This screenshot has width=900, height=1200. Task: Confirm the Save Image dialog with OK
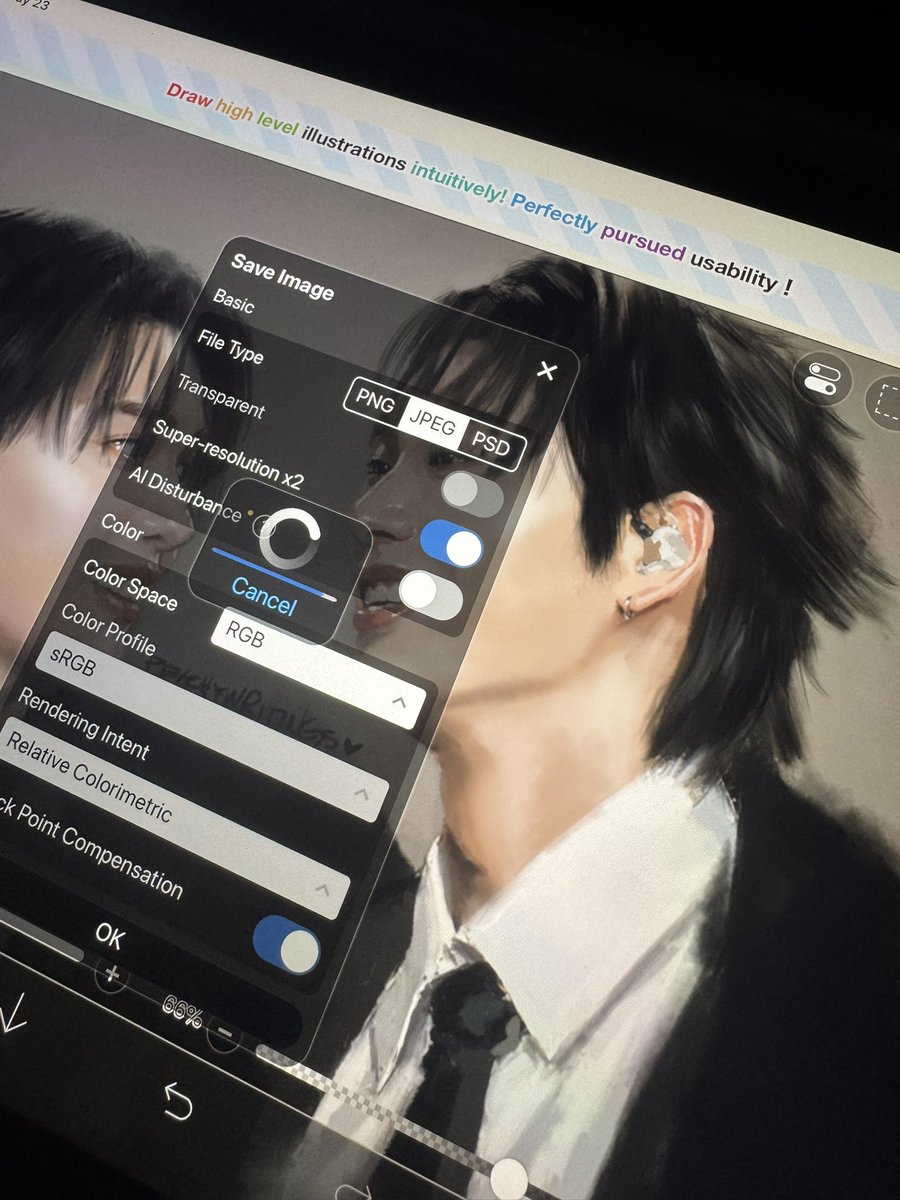coord(110,936)
